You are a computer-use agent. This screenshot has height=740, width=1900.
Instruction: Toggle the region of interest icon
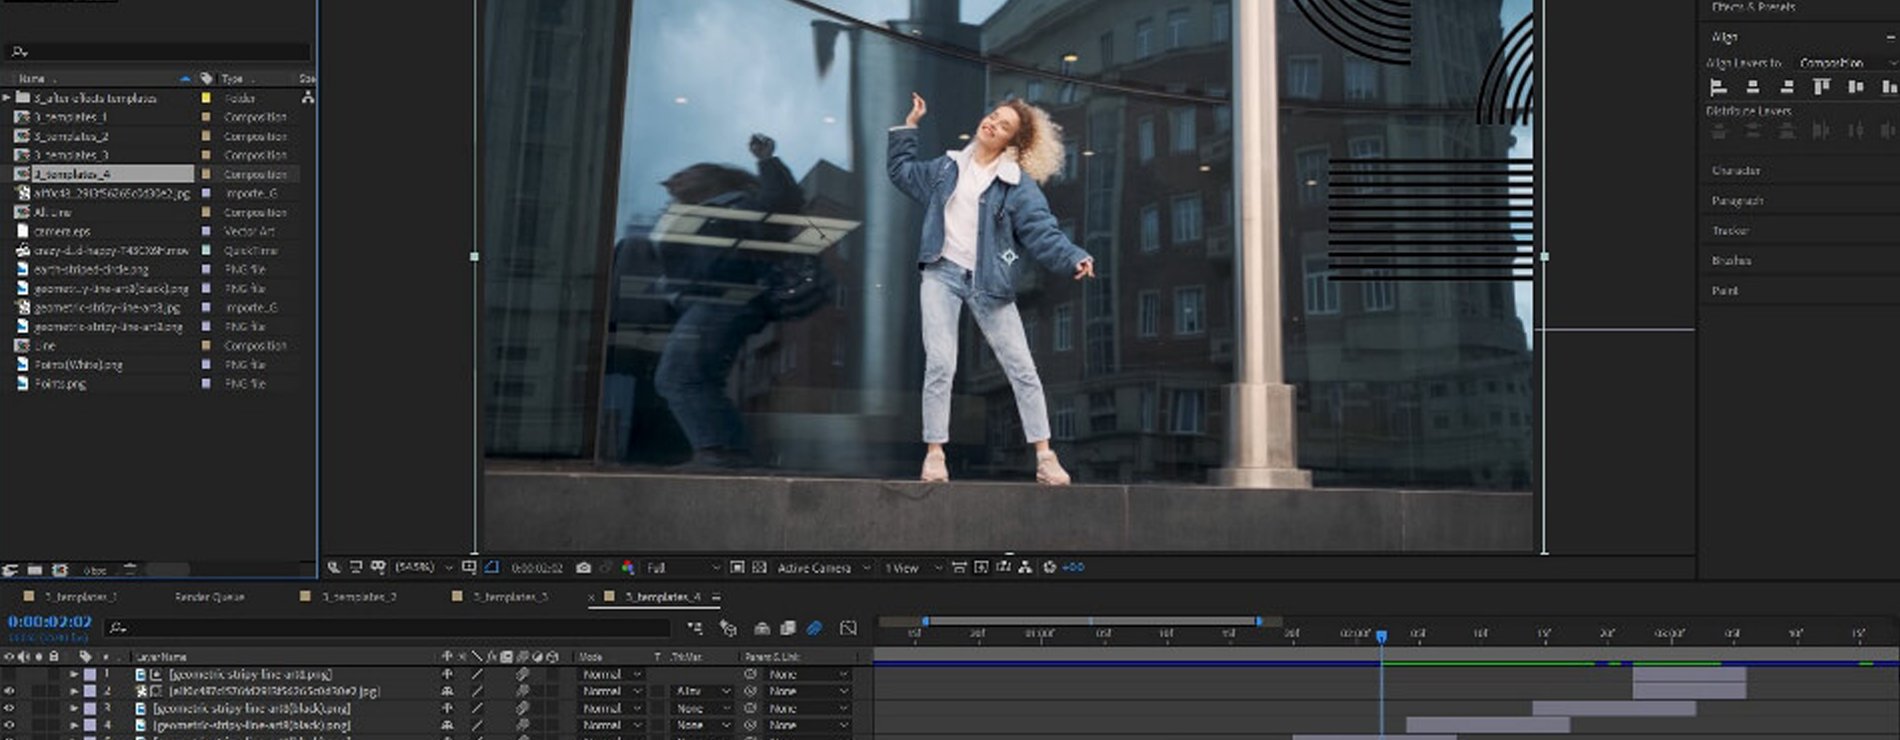click(737, 567)
